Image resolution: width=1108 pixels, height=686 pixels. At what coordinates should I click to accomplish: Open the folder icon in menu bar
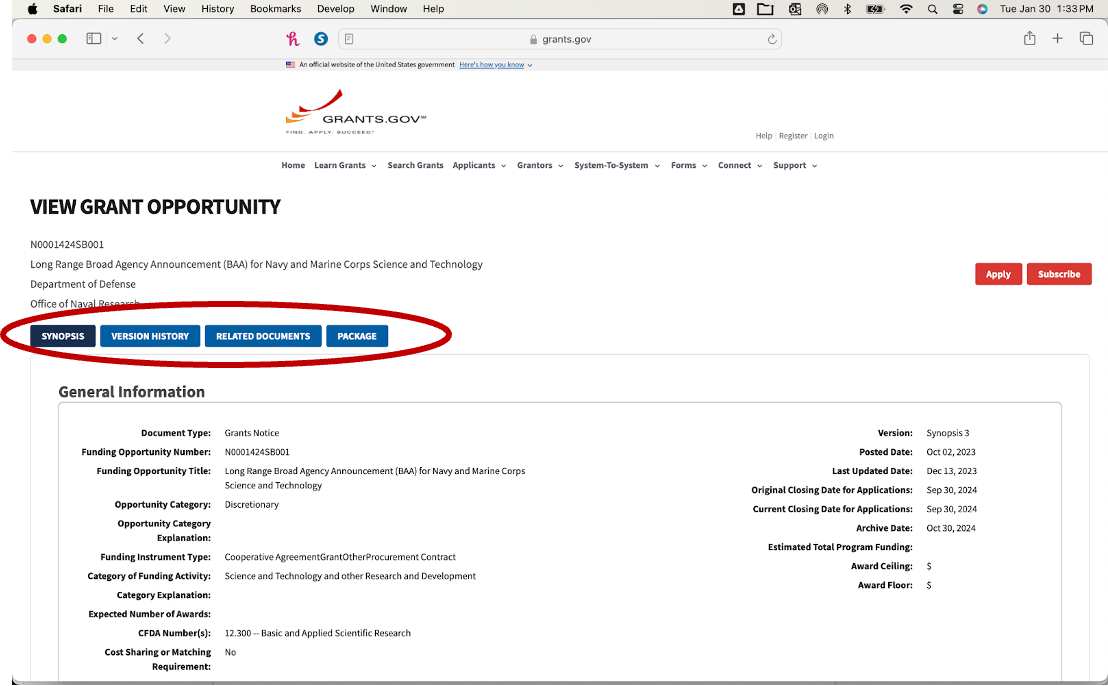[765, 9]
